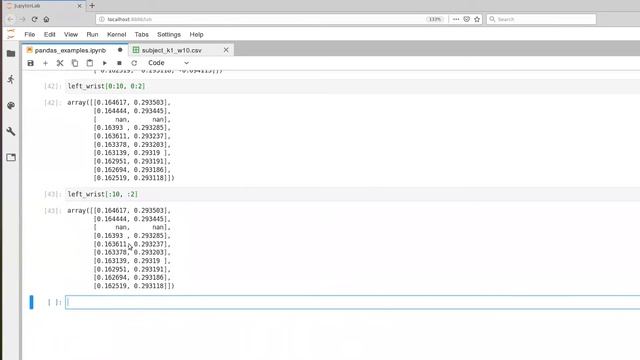This screenshot has height=360, width=640.
Task: Run the selected cell
Action: pos(104,63)
